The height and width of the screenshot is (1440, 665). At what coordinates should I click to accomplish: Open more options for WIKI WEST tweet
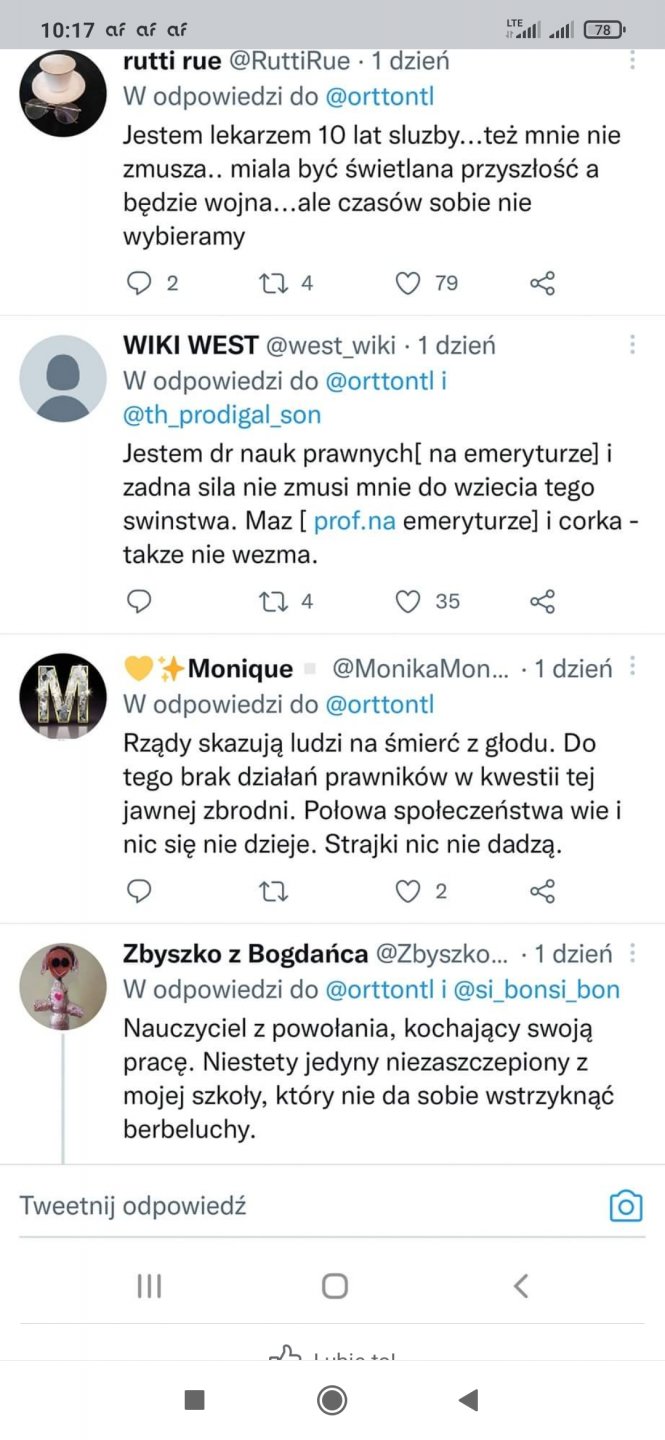click(x=632, y=345)
